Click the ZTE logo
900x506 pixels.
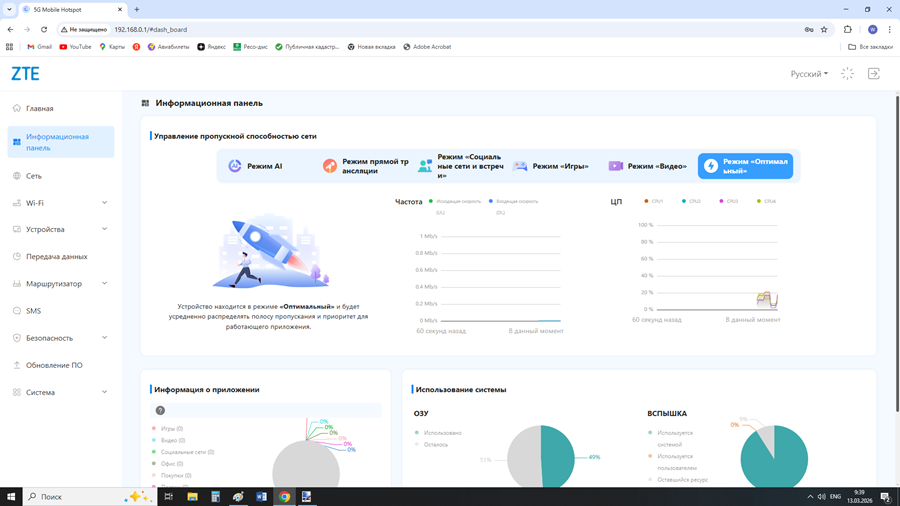(x=25, y=74)
